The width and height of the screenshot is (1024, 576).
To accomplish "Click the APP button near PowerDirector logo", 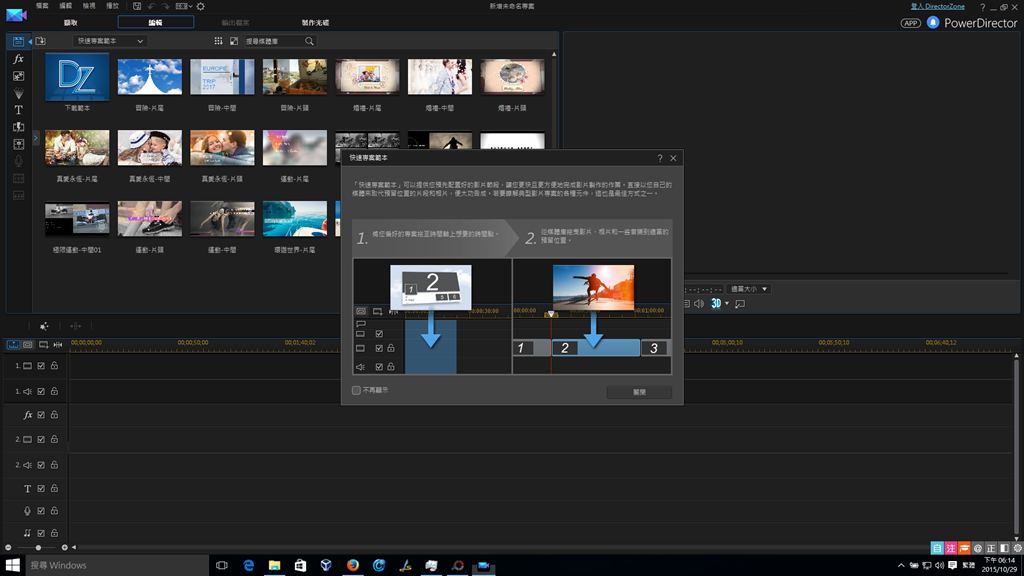I will click(910, 23).
